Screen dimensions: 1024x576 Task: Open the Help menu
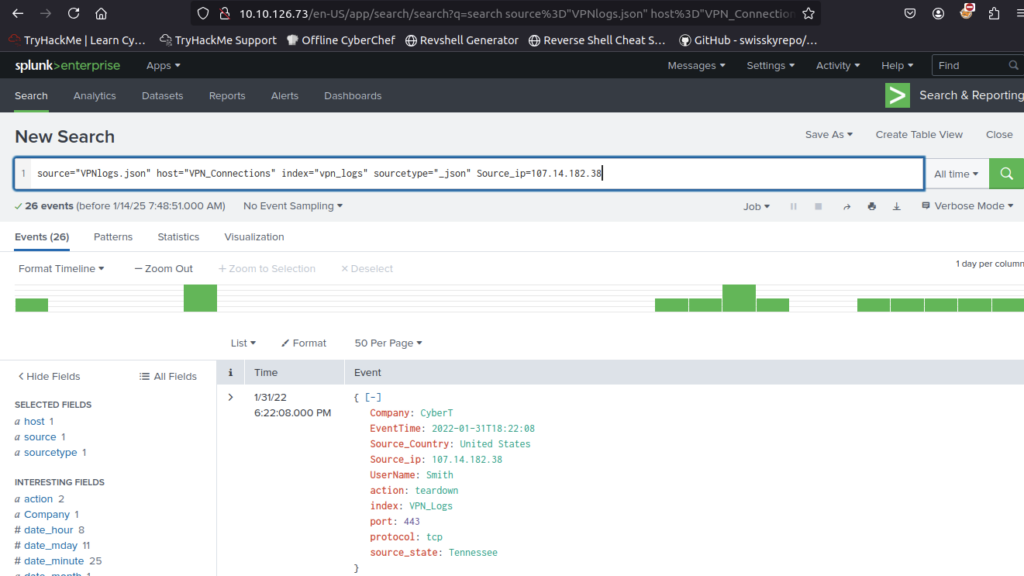897,65
